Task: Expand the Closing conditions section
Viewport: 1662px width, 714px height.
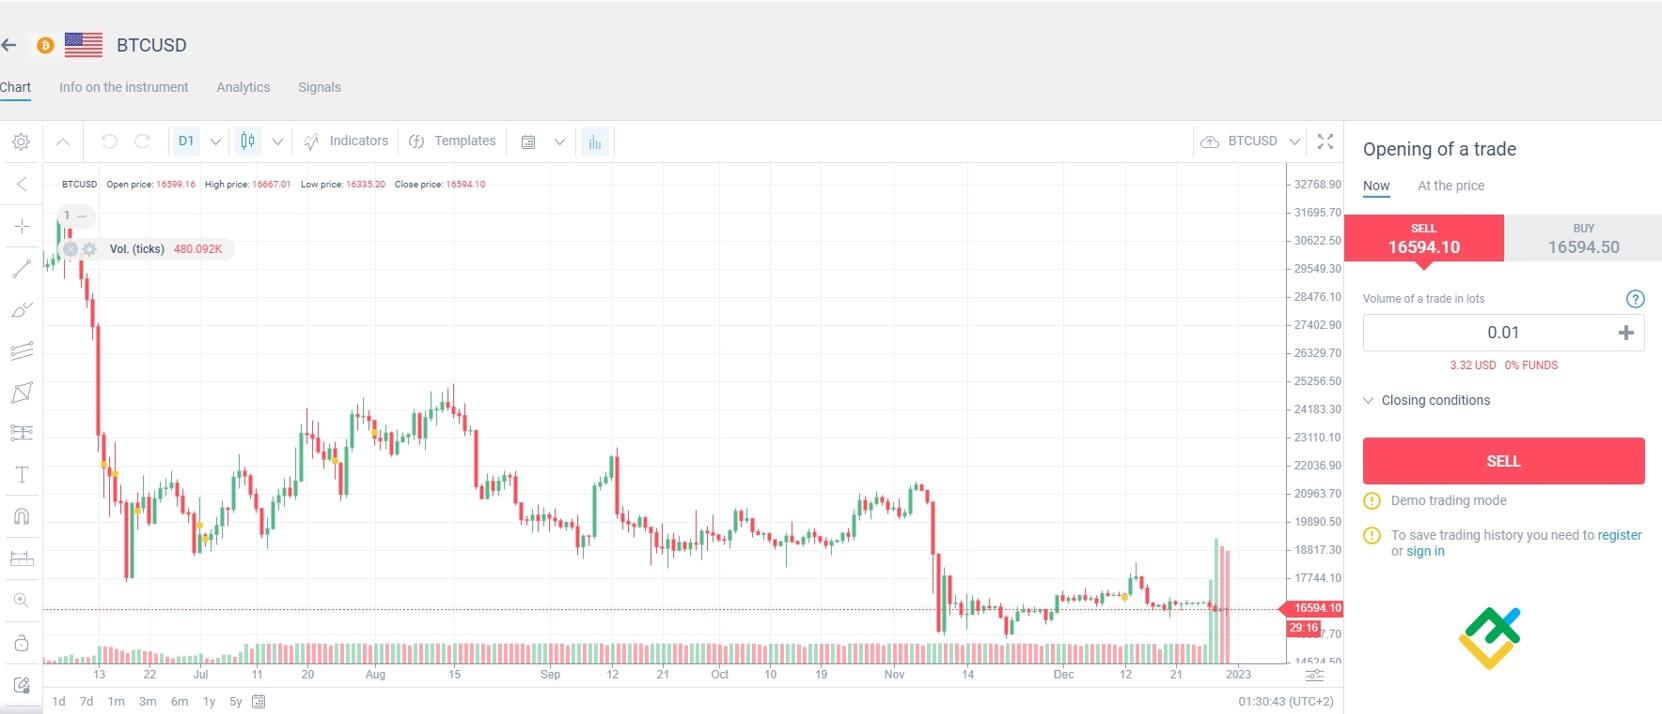Action: [1435, 400]
